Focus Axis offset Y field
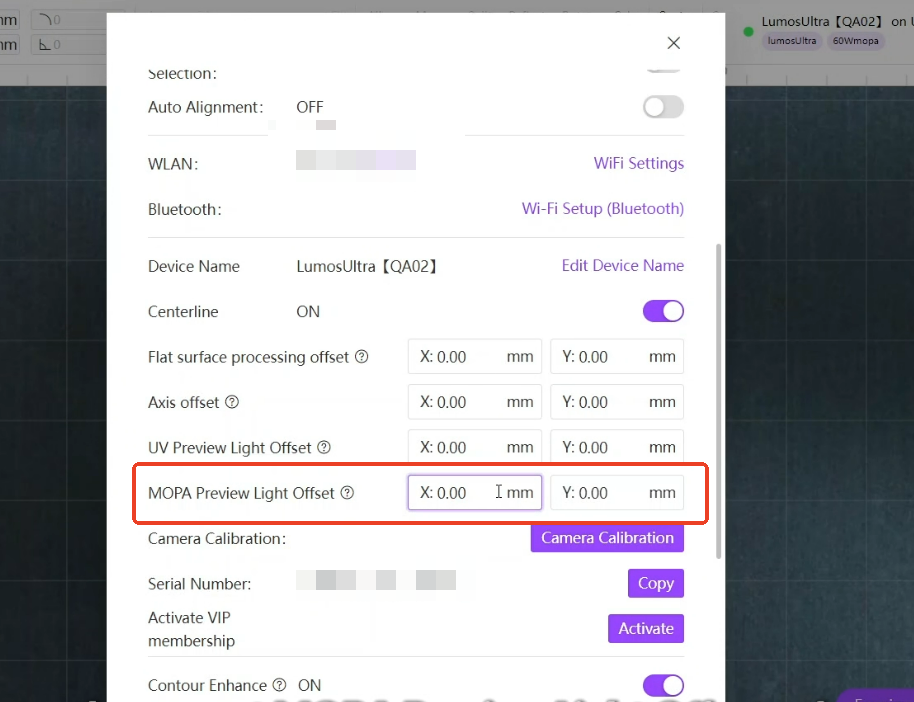The image size is (914, 702). click(x=617, y=402)
